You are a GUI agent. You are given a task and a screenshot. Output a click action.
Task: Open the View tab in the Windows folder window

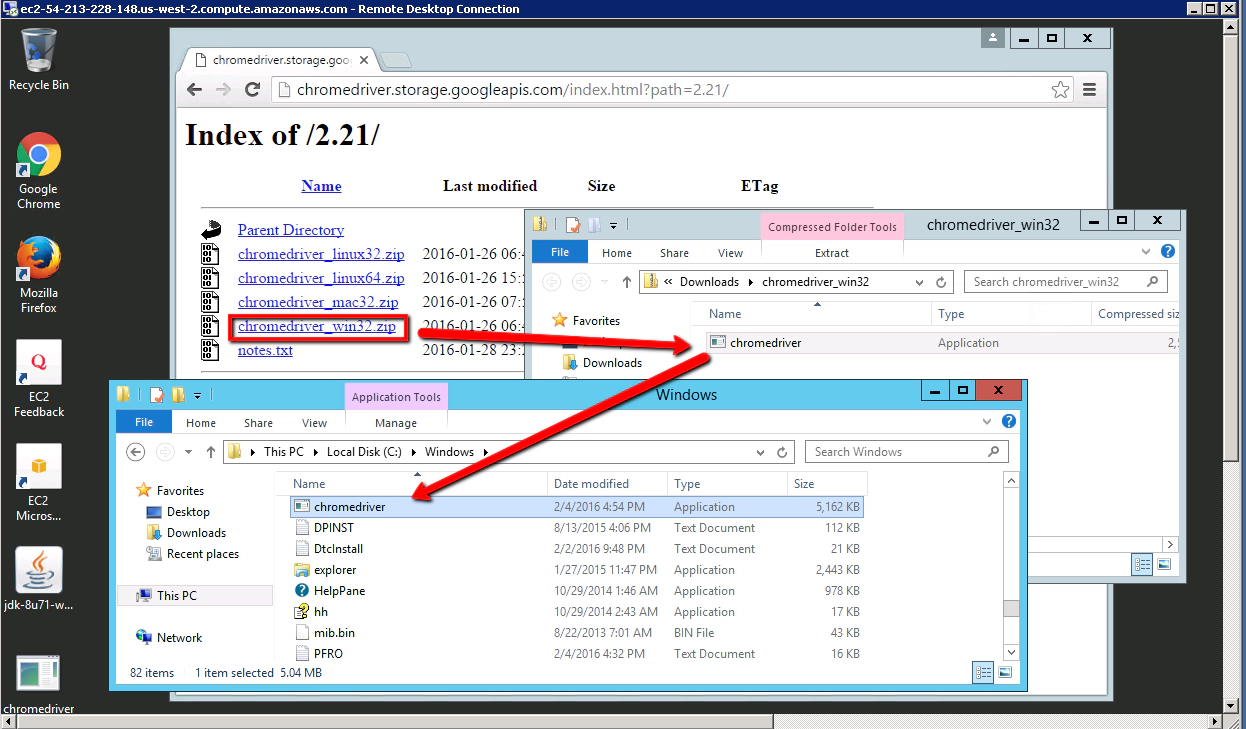pyautogui.click(x=314, y=422)
